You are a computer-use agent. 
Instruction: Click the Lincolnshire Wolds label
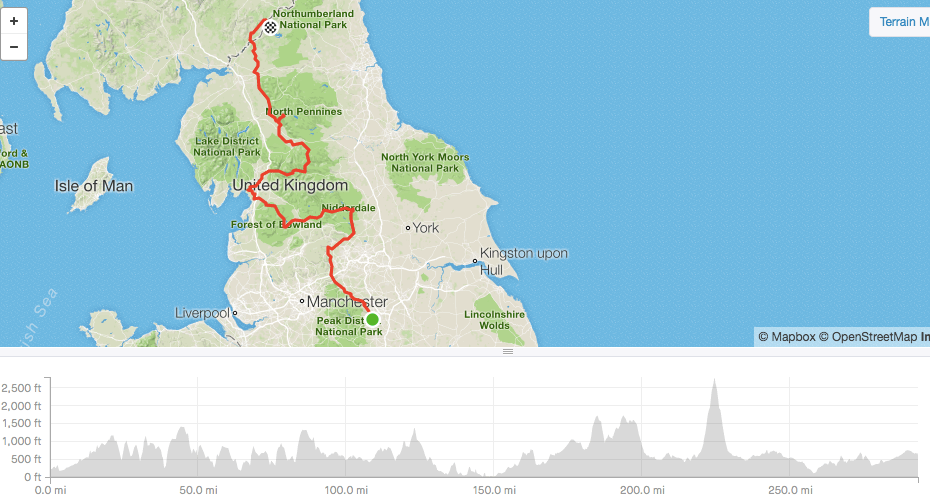point(495,320)
